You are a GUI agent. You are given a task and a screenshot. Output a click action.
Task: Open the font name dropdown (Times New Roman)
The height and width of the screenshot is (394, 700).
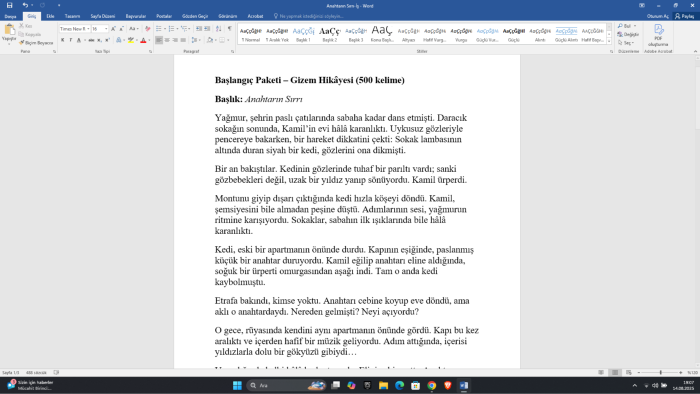(88, 29)
